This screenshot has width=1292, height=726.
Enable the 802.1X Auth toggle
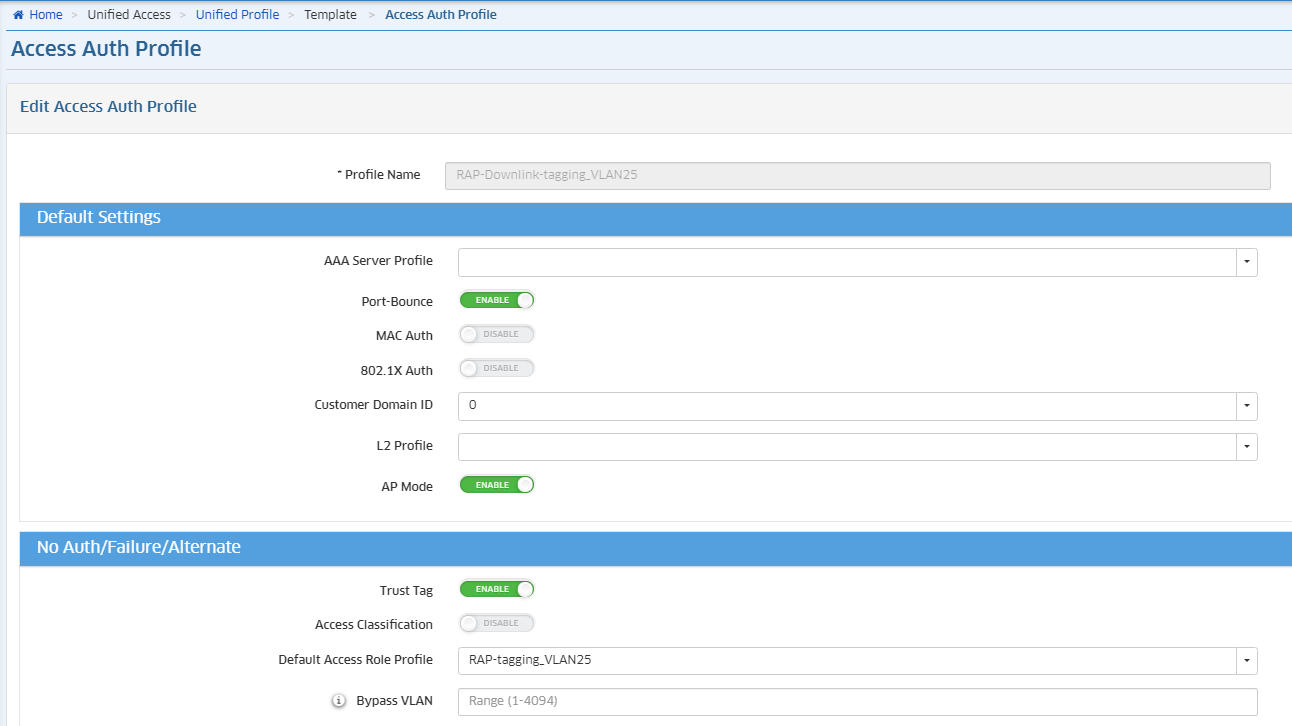pos(497,368)
